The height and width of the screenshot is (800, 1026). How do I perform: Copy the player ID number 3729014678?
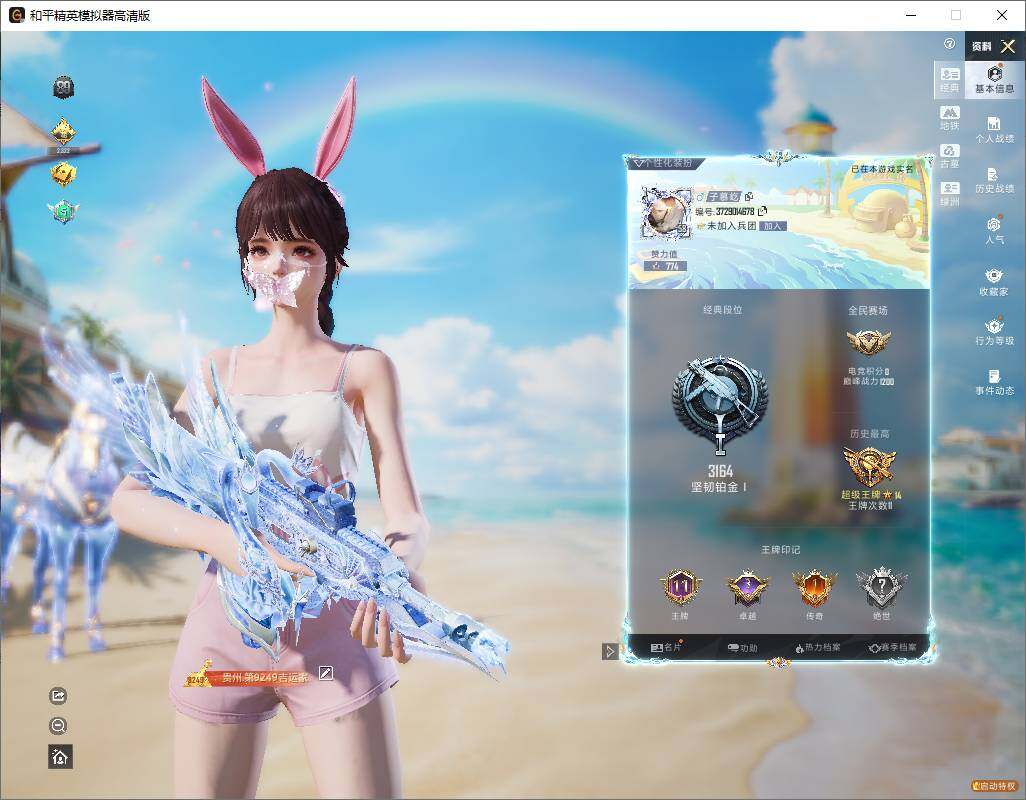coord(762,211)
